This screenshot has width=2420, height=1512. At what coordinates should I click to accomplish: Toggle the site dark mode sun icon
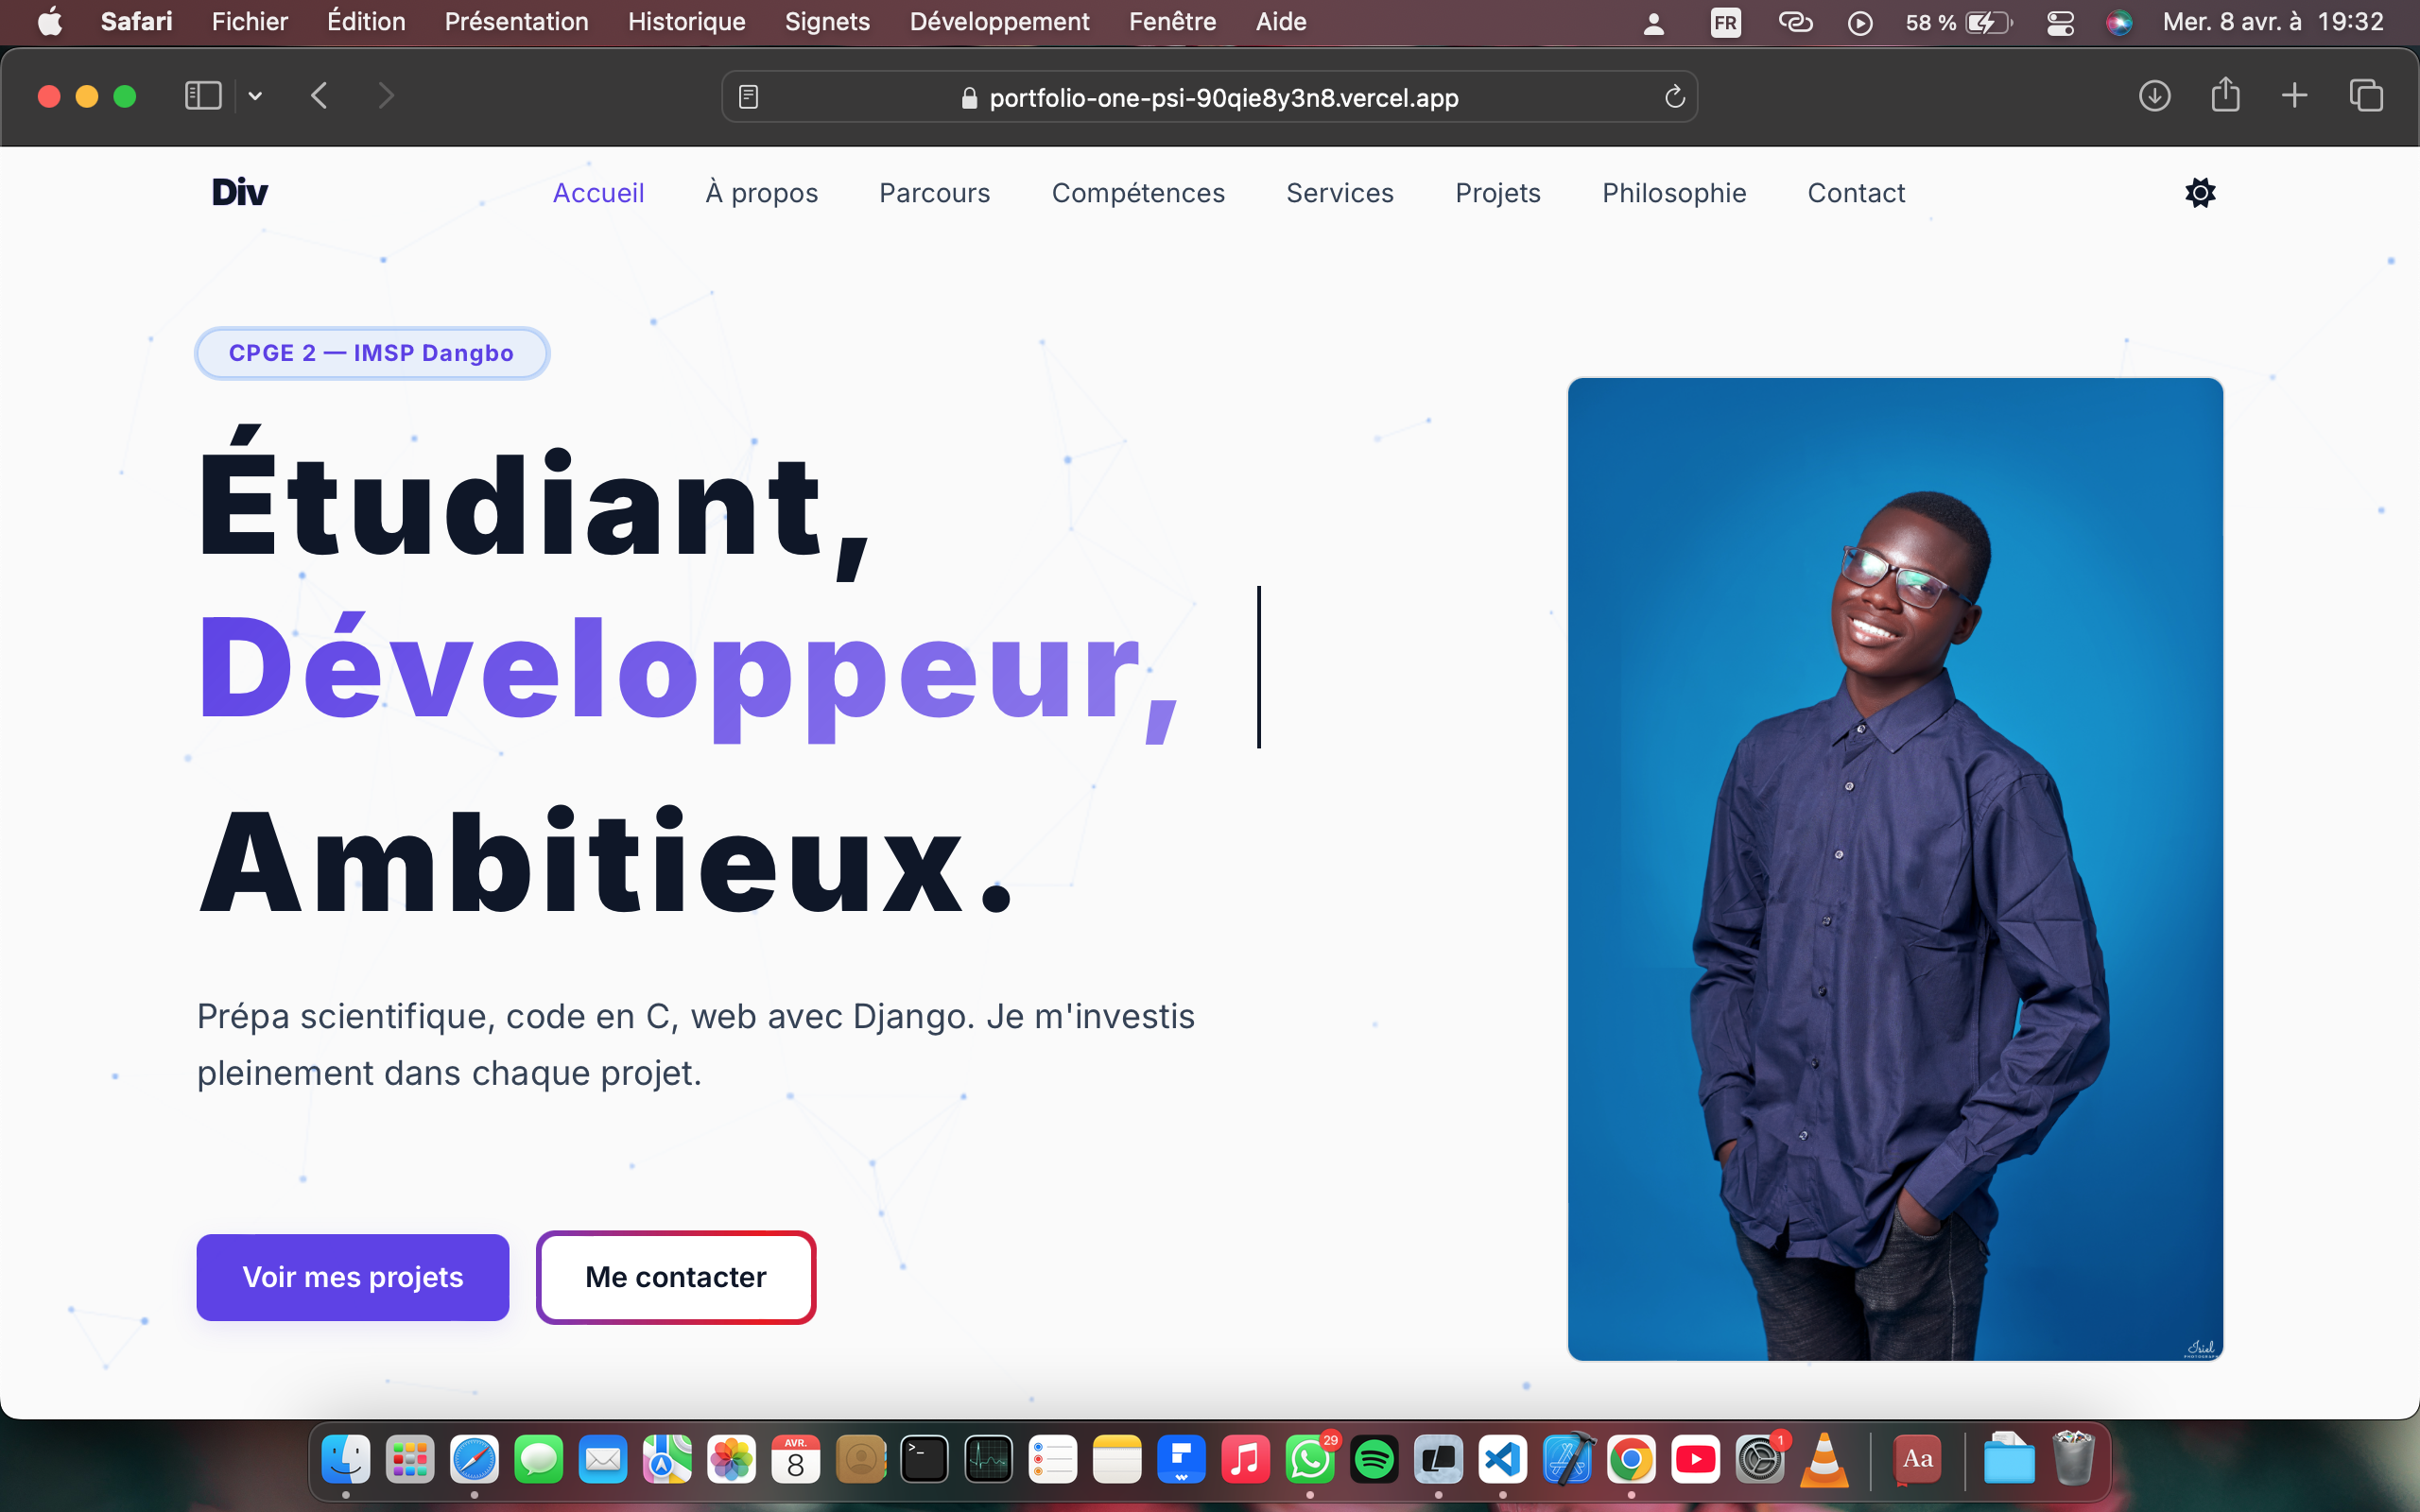pyautogui.click(x=2200, y=193)
